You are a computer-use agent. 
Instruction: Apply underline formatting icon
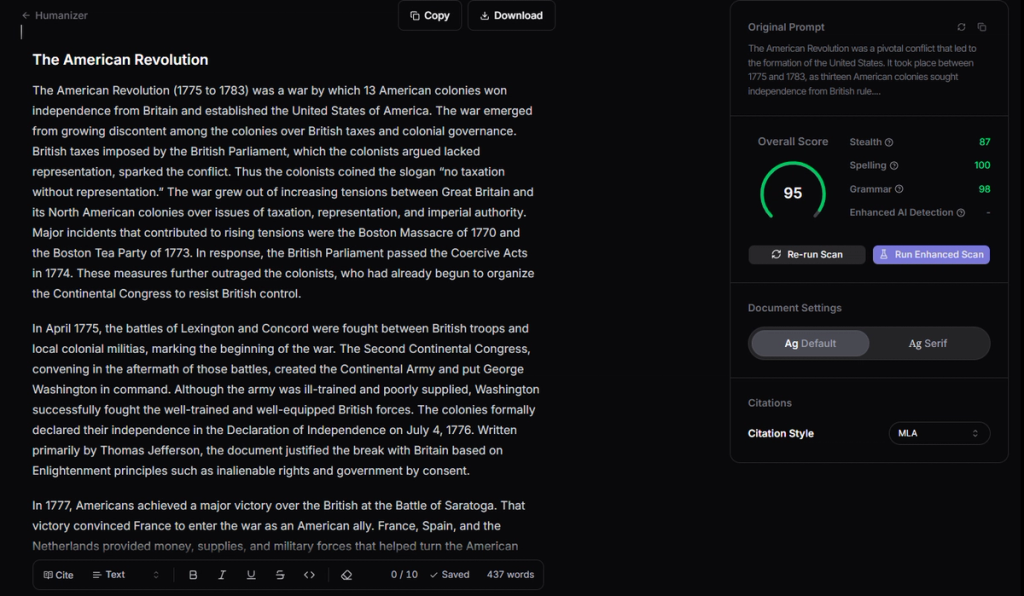tap(251, 574)
